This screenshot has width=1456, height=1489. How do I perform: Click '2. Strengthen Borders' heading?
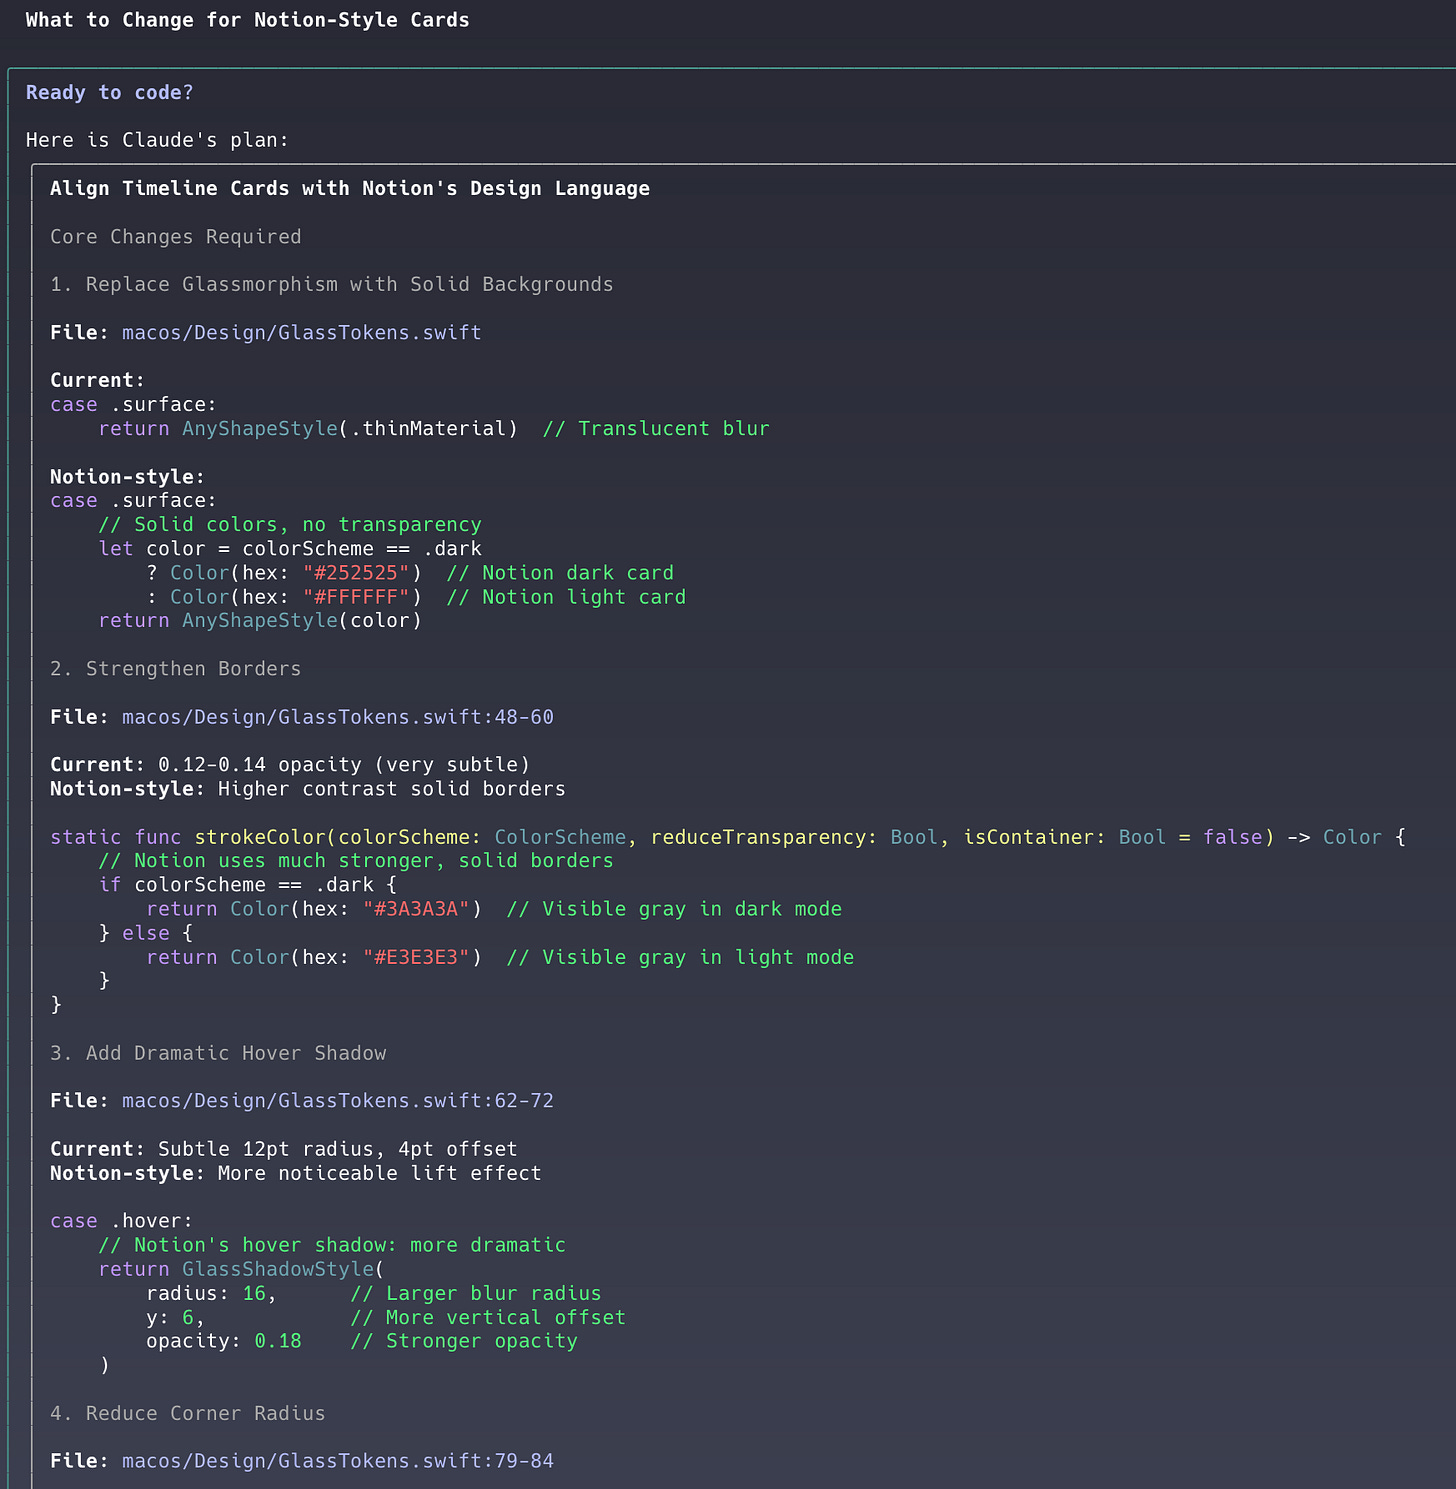point(175,668)
